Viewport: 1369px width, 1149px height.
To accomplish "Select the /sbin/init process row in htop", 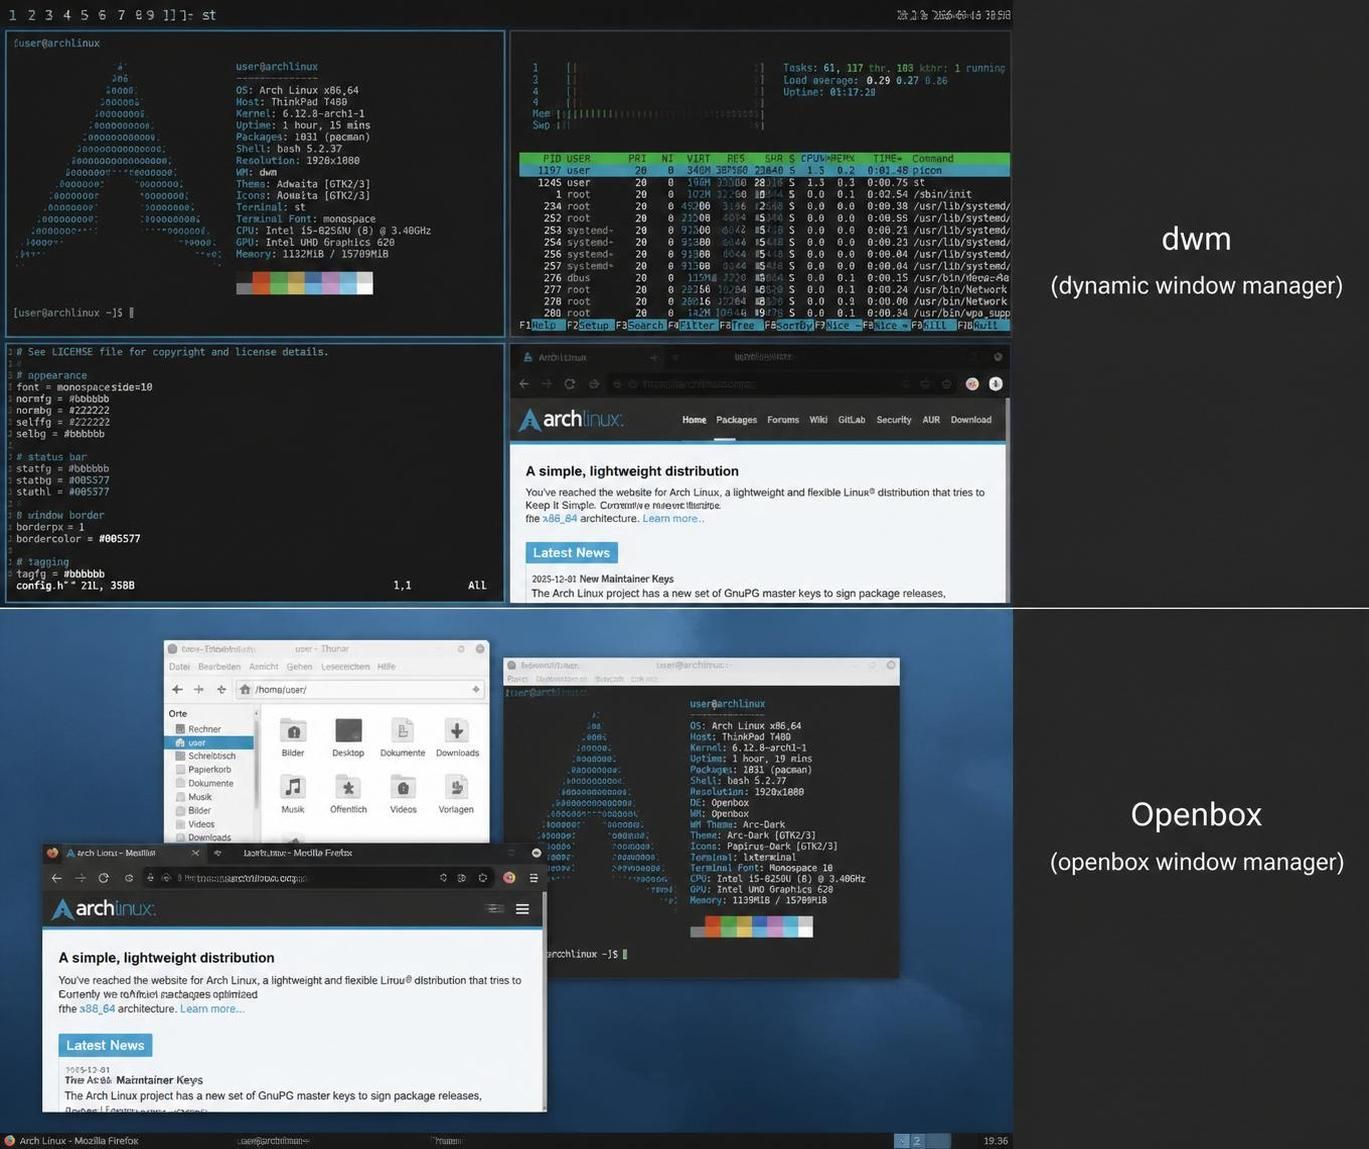I will [764, 195].
